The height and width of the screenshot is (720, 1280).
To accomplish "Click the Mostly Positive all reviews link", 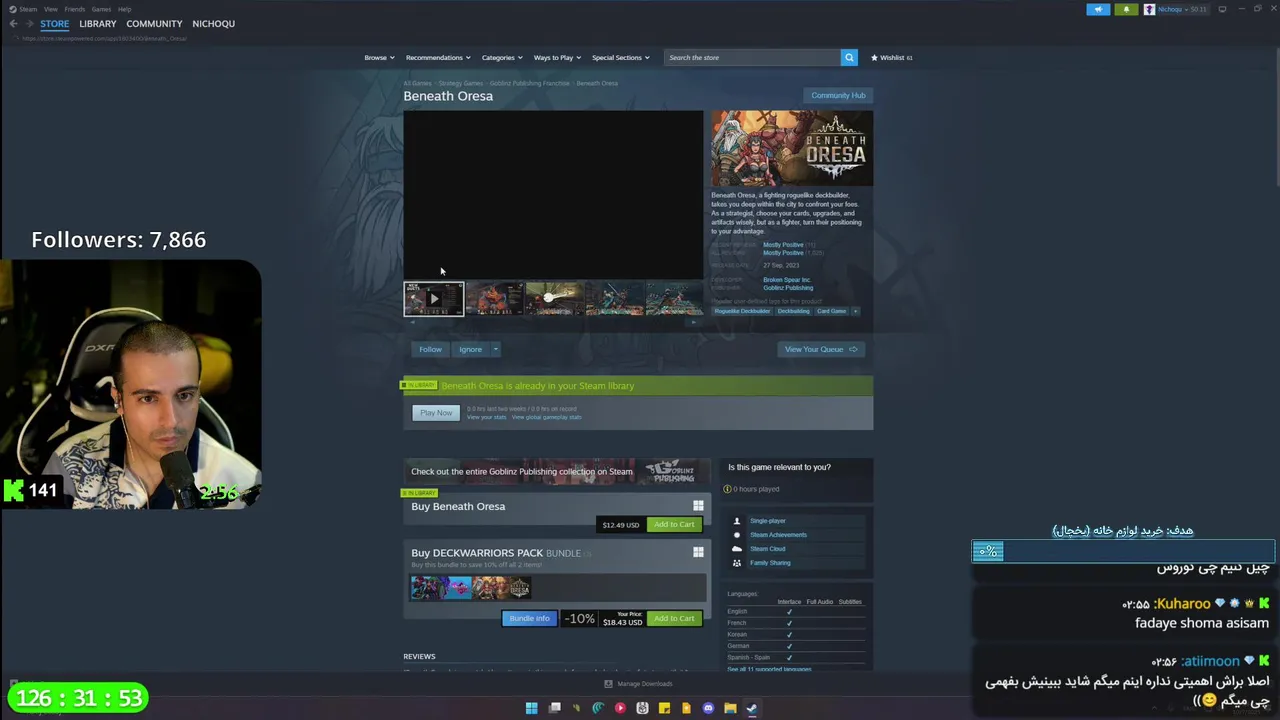I will (783, 253).
